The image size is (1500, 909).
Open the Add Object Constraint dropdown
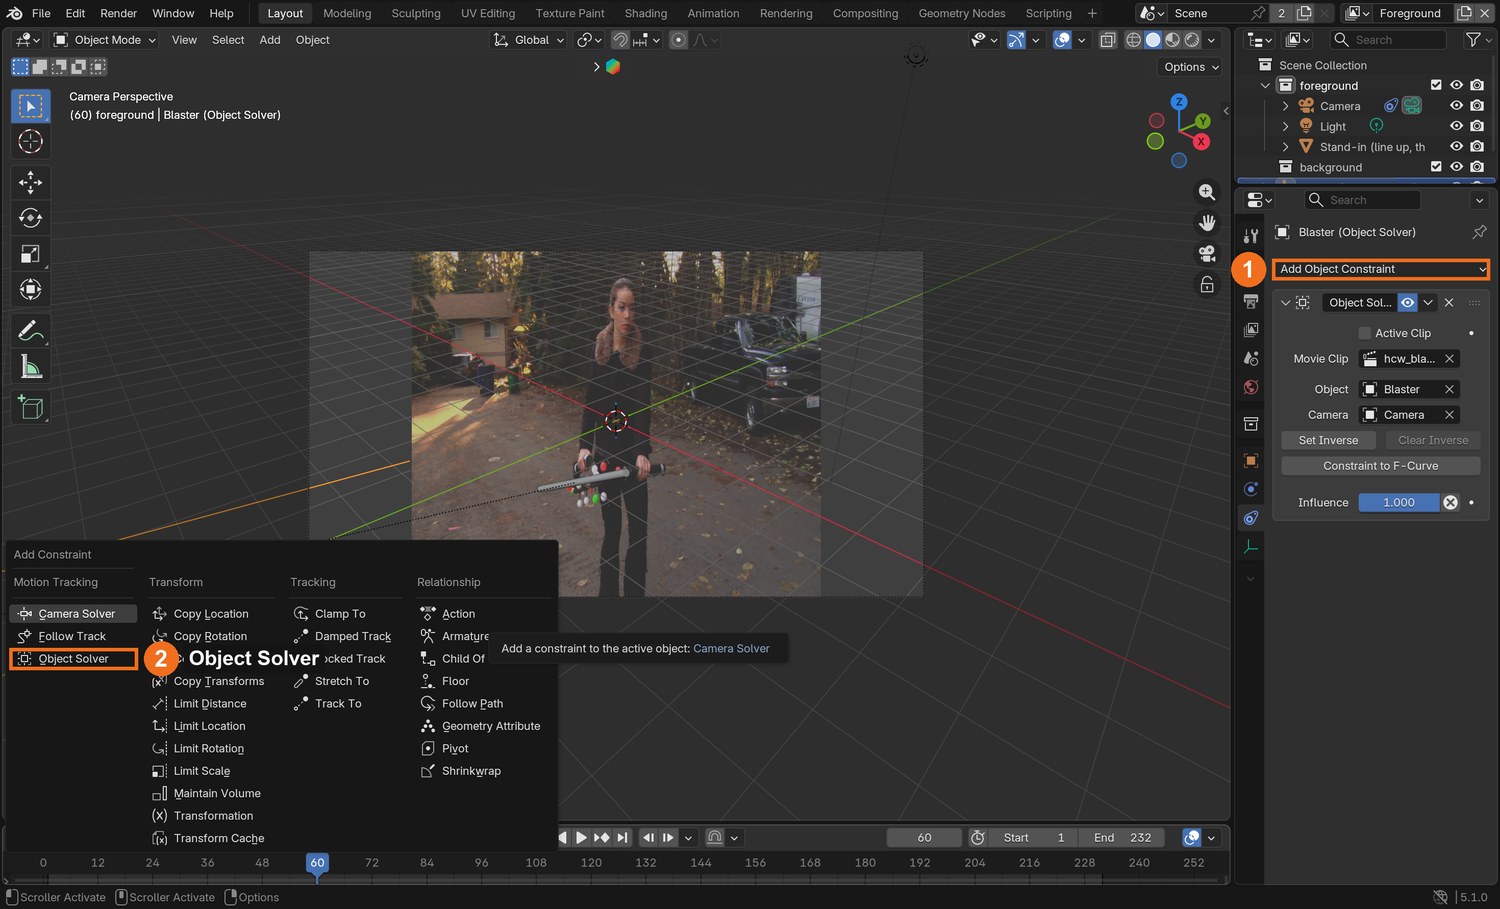1381,269
